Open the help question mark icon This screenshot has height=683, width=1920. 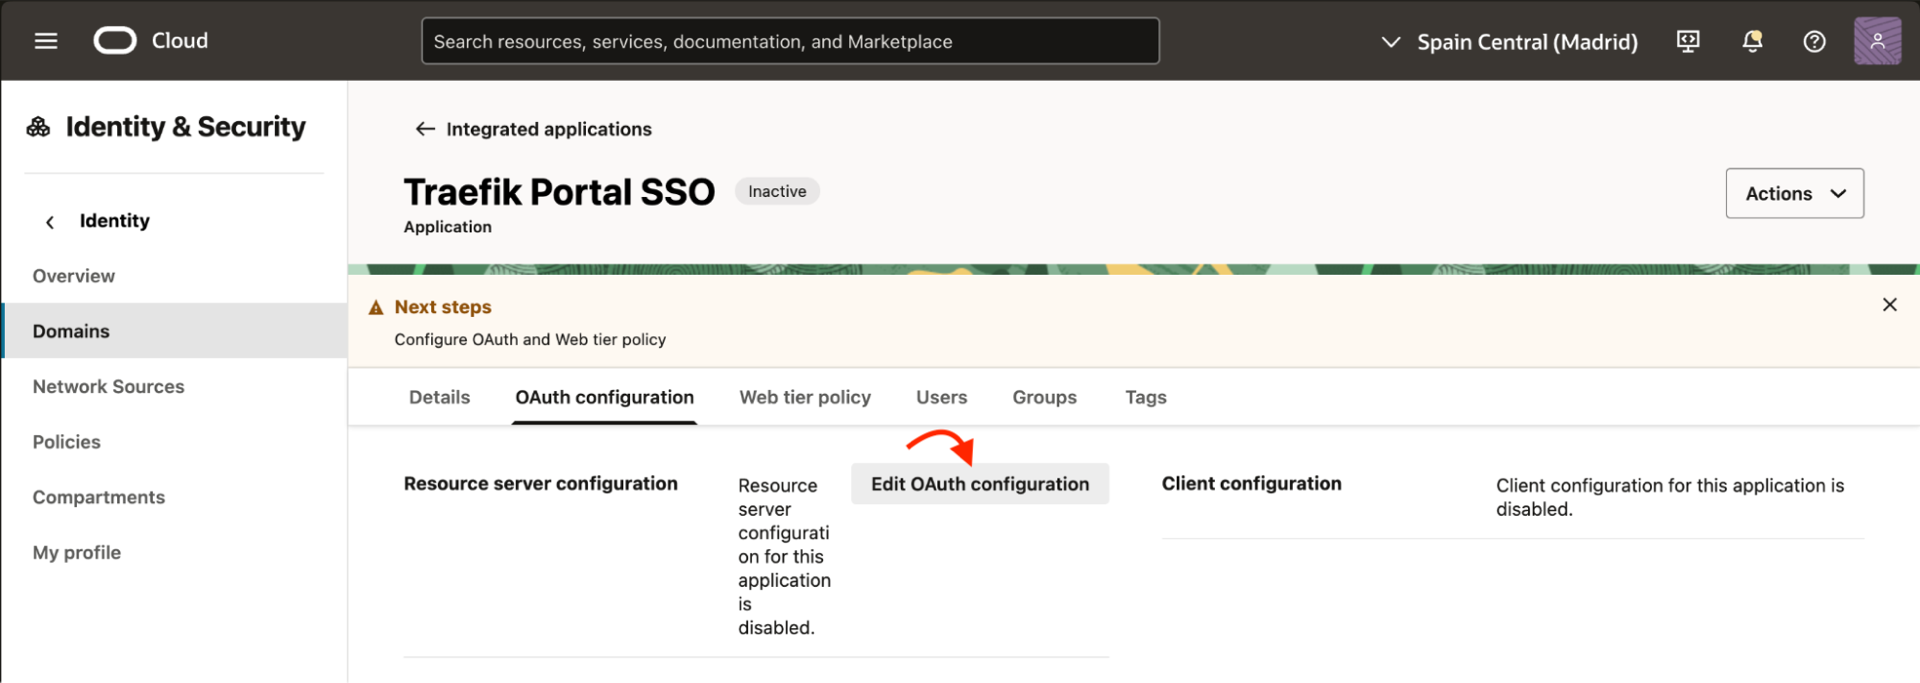tap(1814, 41)
